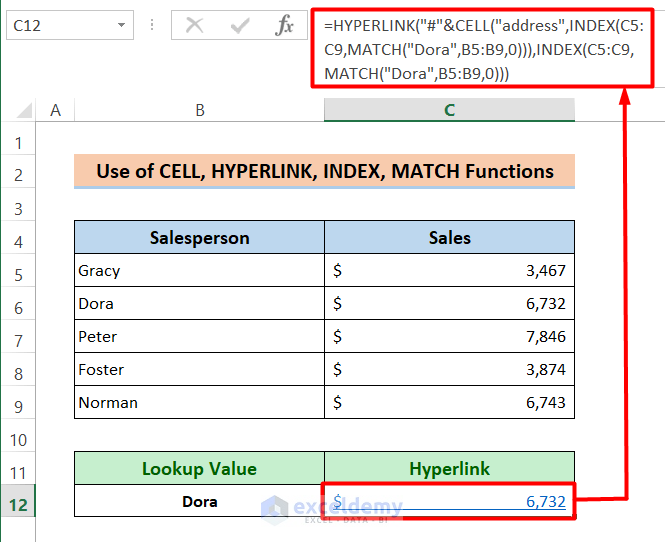Select row 12 header
Image resolution: width=665 pixels, height=542 pixels.
click(x=18, y=502)
